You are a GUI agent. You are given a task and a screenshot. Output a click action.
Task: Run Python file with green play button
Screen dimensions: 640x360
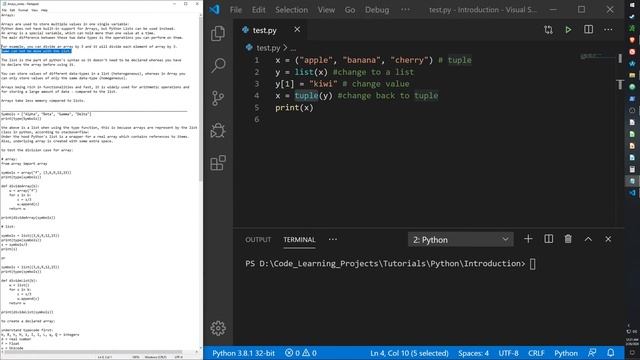coord(568,29)
